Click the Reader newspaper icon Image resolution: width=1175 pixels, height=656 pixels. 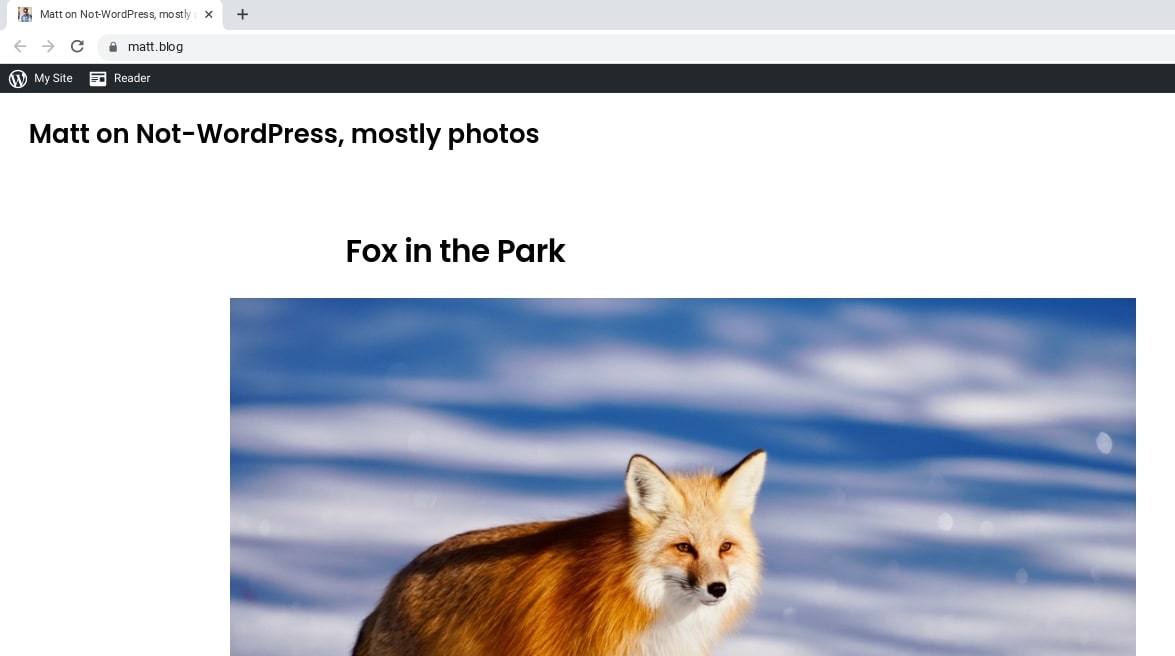point(98,78)
